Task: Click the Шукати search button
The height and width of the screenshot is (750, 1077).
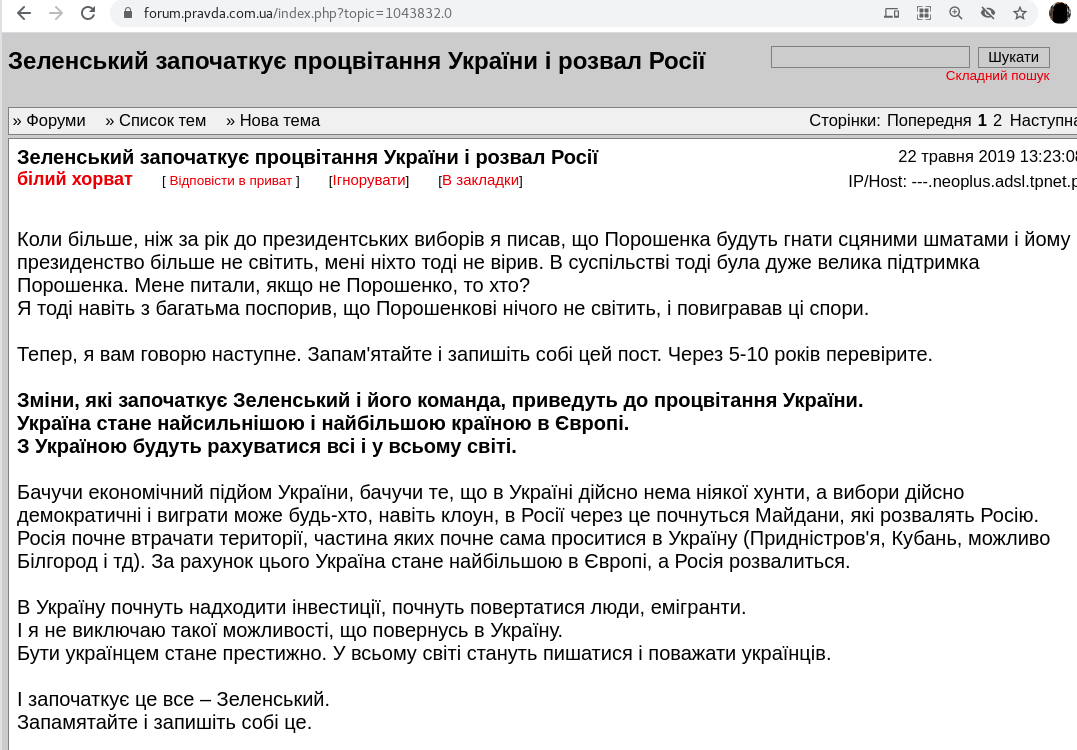Action: point(1014,57)
